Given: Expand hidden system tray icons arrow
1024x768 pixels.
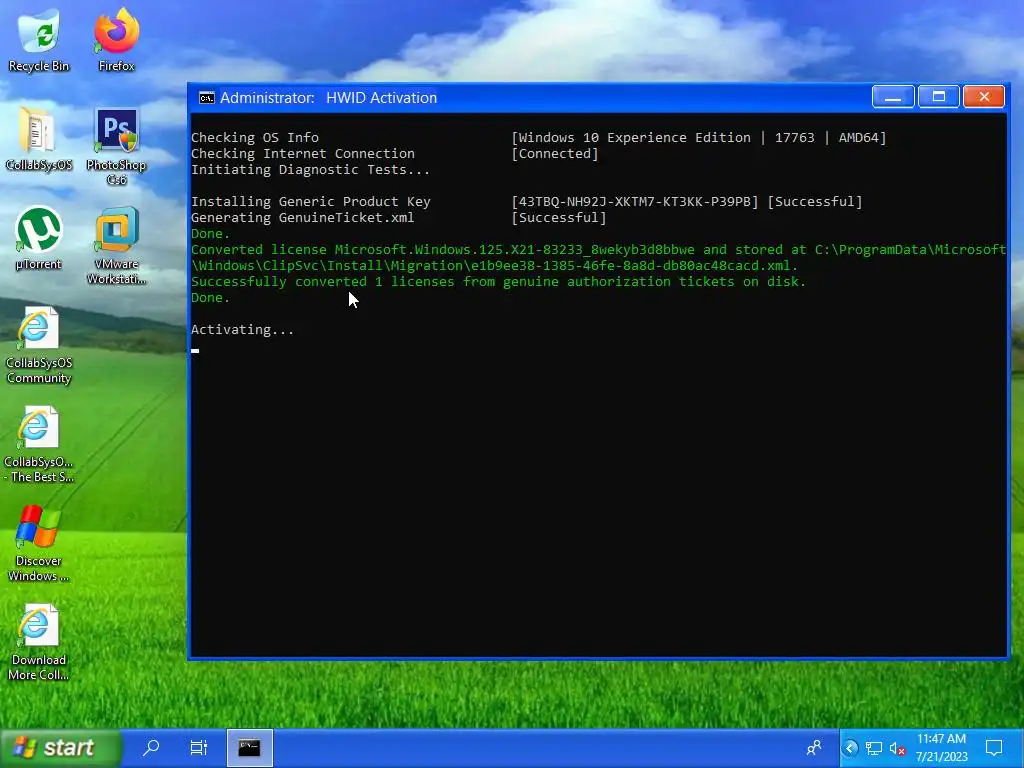Looking at the screenshot, I should pos(850,748).
